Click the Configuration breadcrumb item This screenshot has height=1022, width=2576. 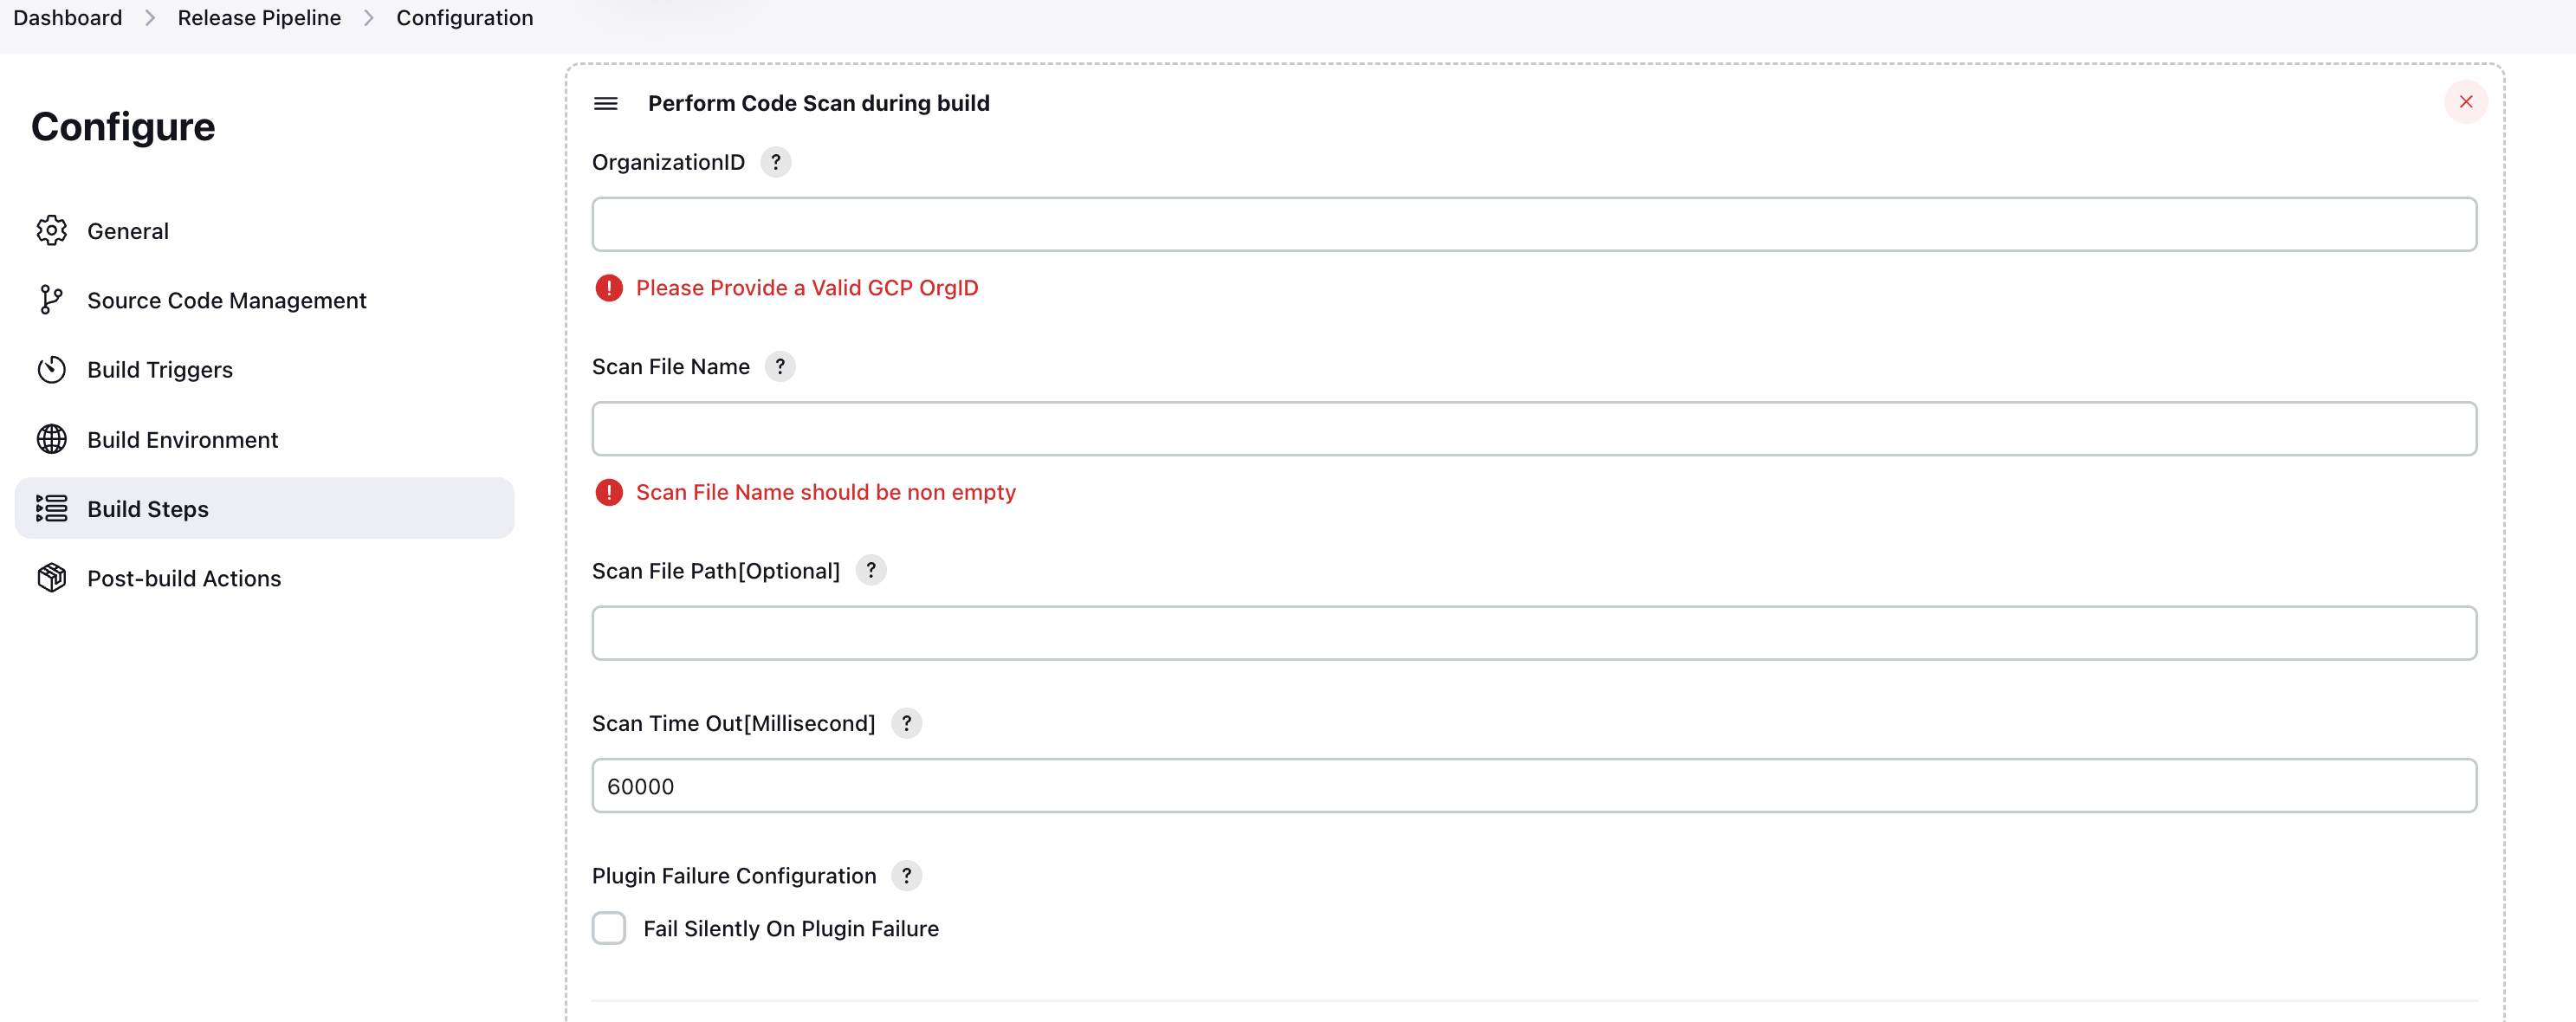coord(463,16)
